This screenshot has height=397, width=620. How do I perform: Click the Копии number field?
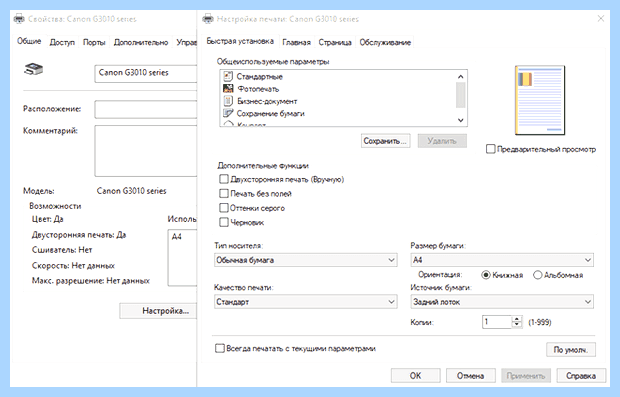coord(497,322)
